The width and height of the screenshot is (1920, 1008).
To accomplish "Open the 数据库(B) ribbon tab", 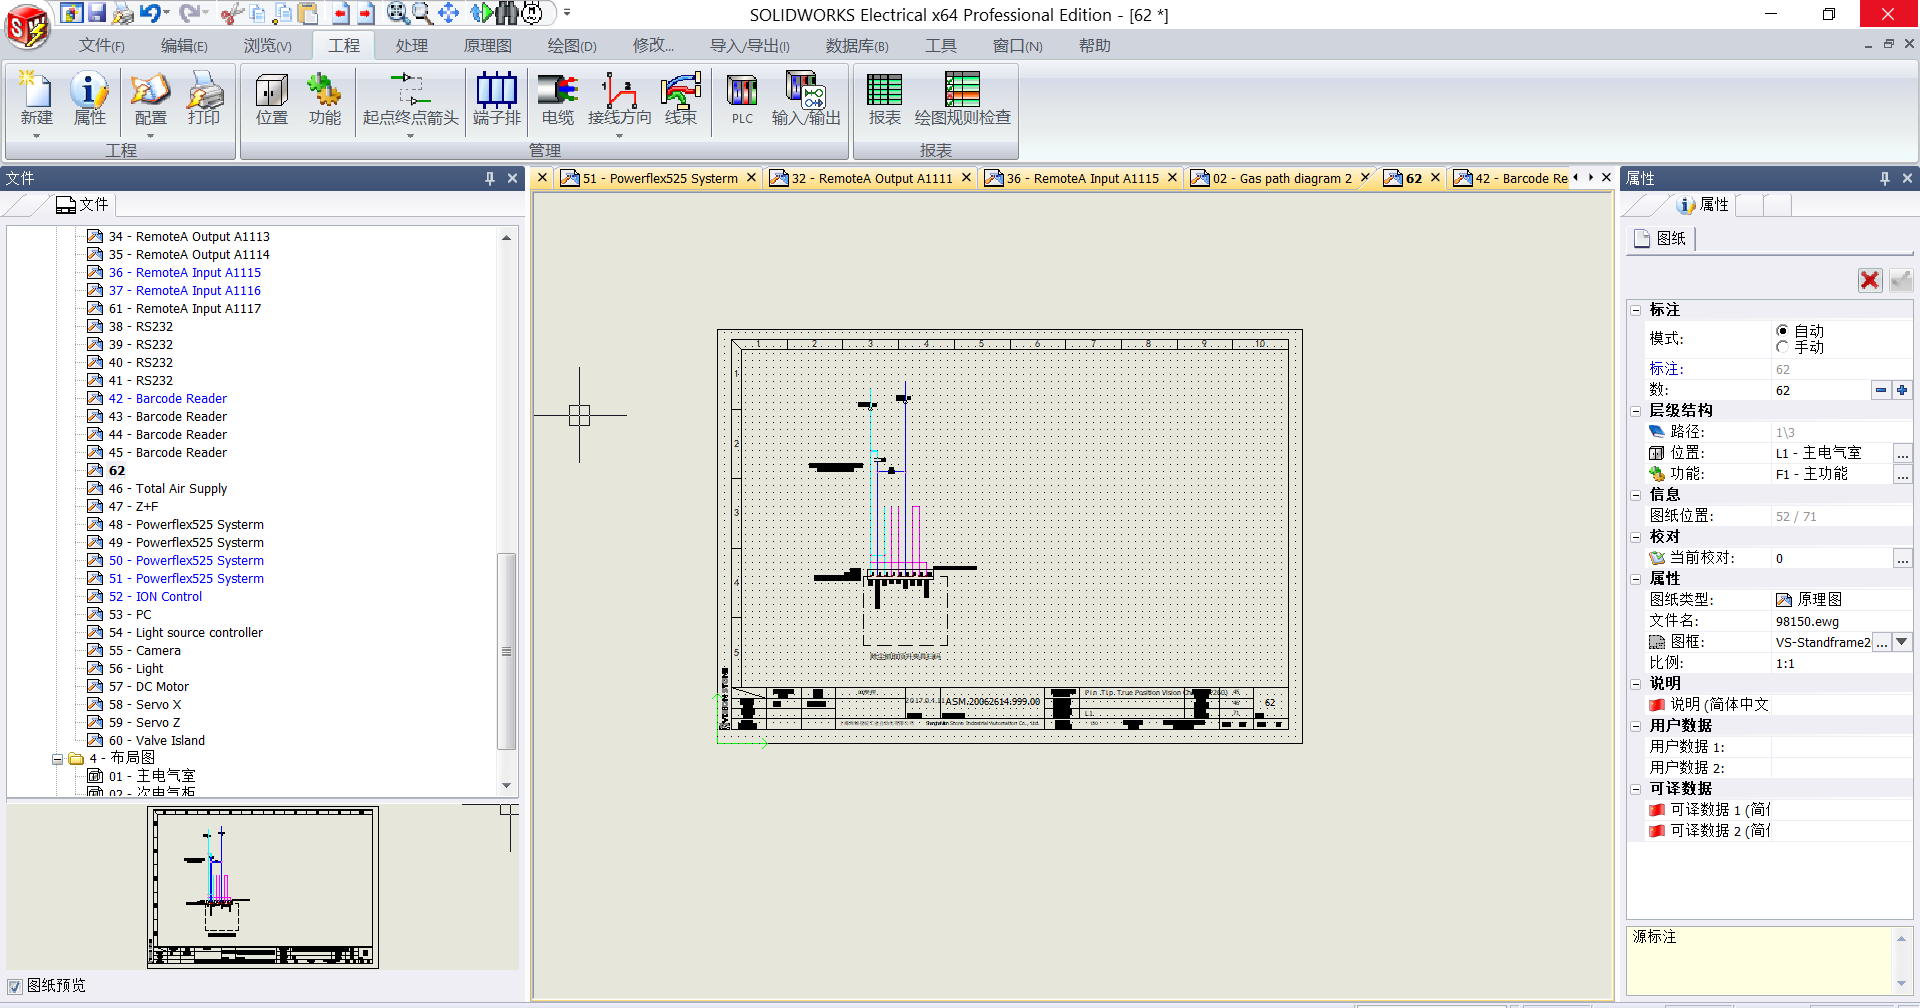I will pos(857,46).
